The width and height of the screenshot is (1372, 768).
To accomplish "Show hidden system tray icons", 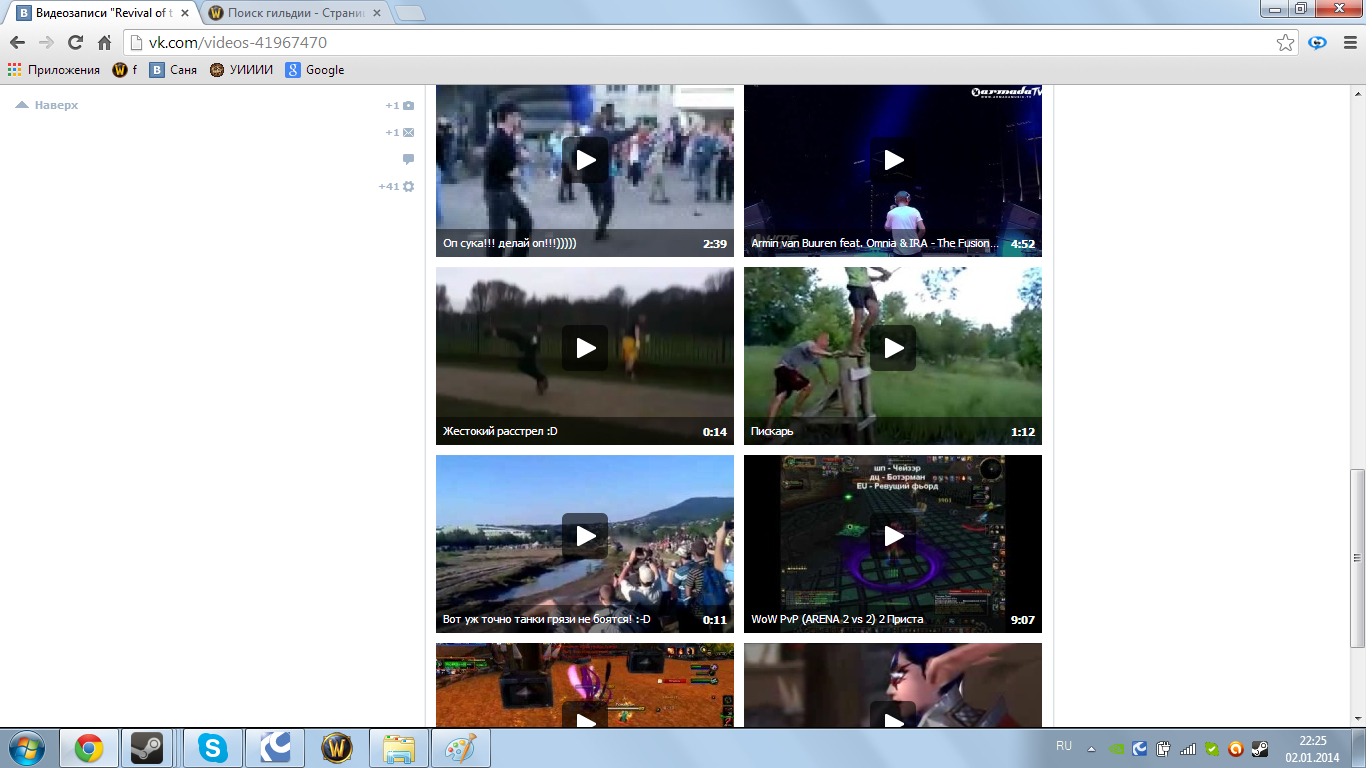I will [1091, 748].
